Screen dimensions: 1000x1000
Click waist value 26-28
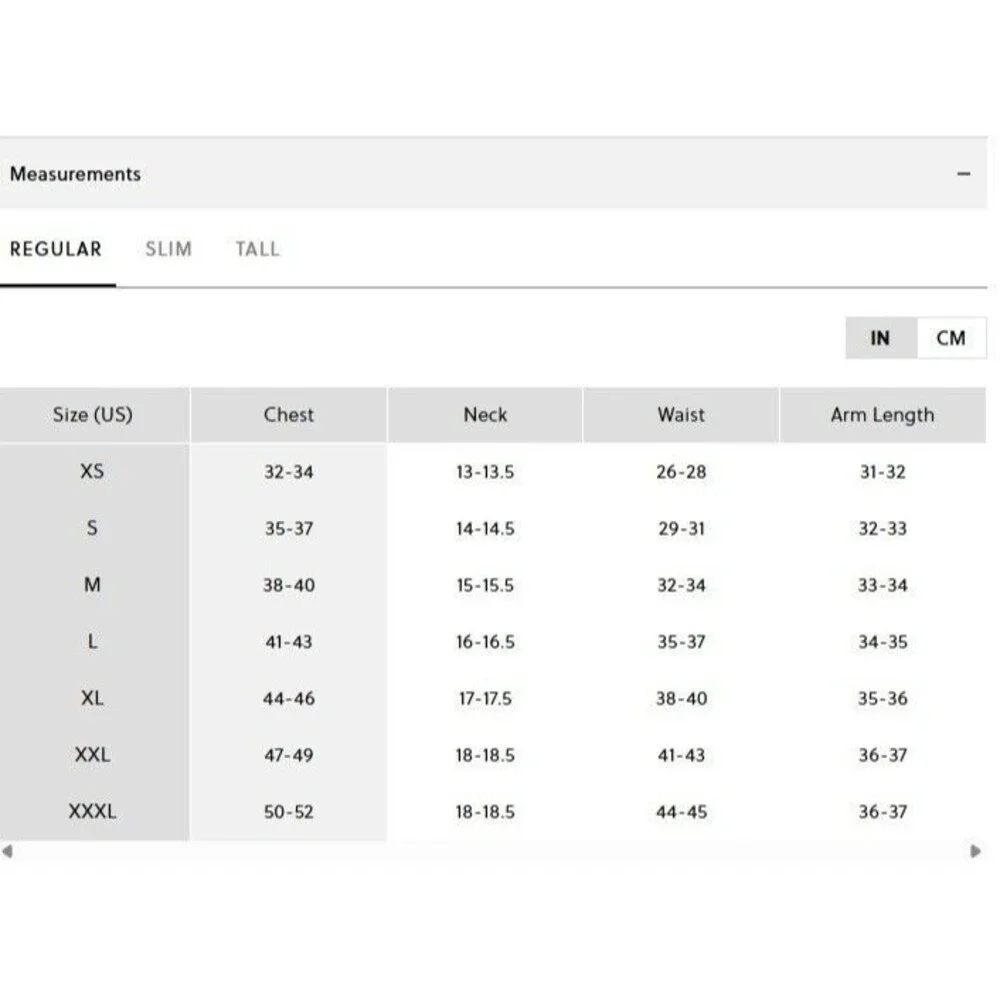coord(681,472)
